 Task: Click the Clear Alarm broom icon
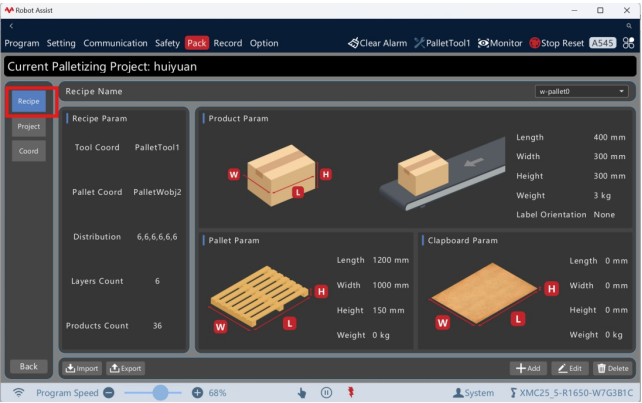353,43
